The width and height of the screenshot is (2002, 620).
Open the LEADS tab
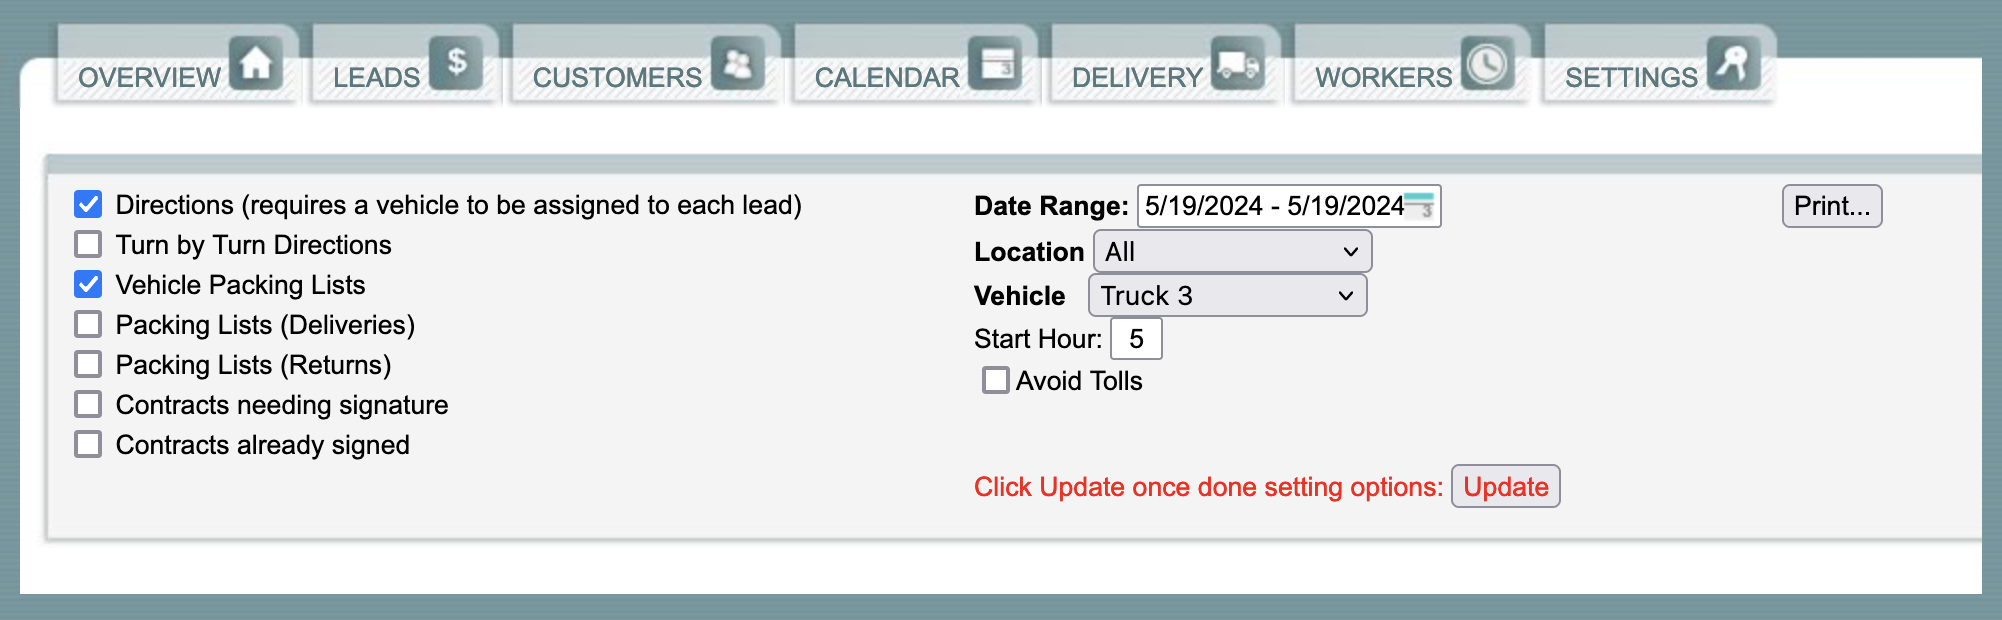coord(405,64)
